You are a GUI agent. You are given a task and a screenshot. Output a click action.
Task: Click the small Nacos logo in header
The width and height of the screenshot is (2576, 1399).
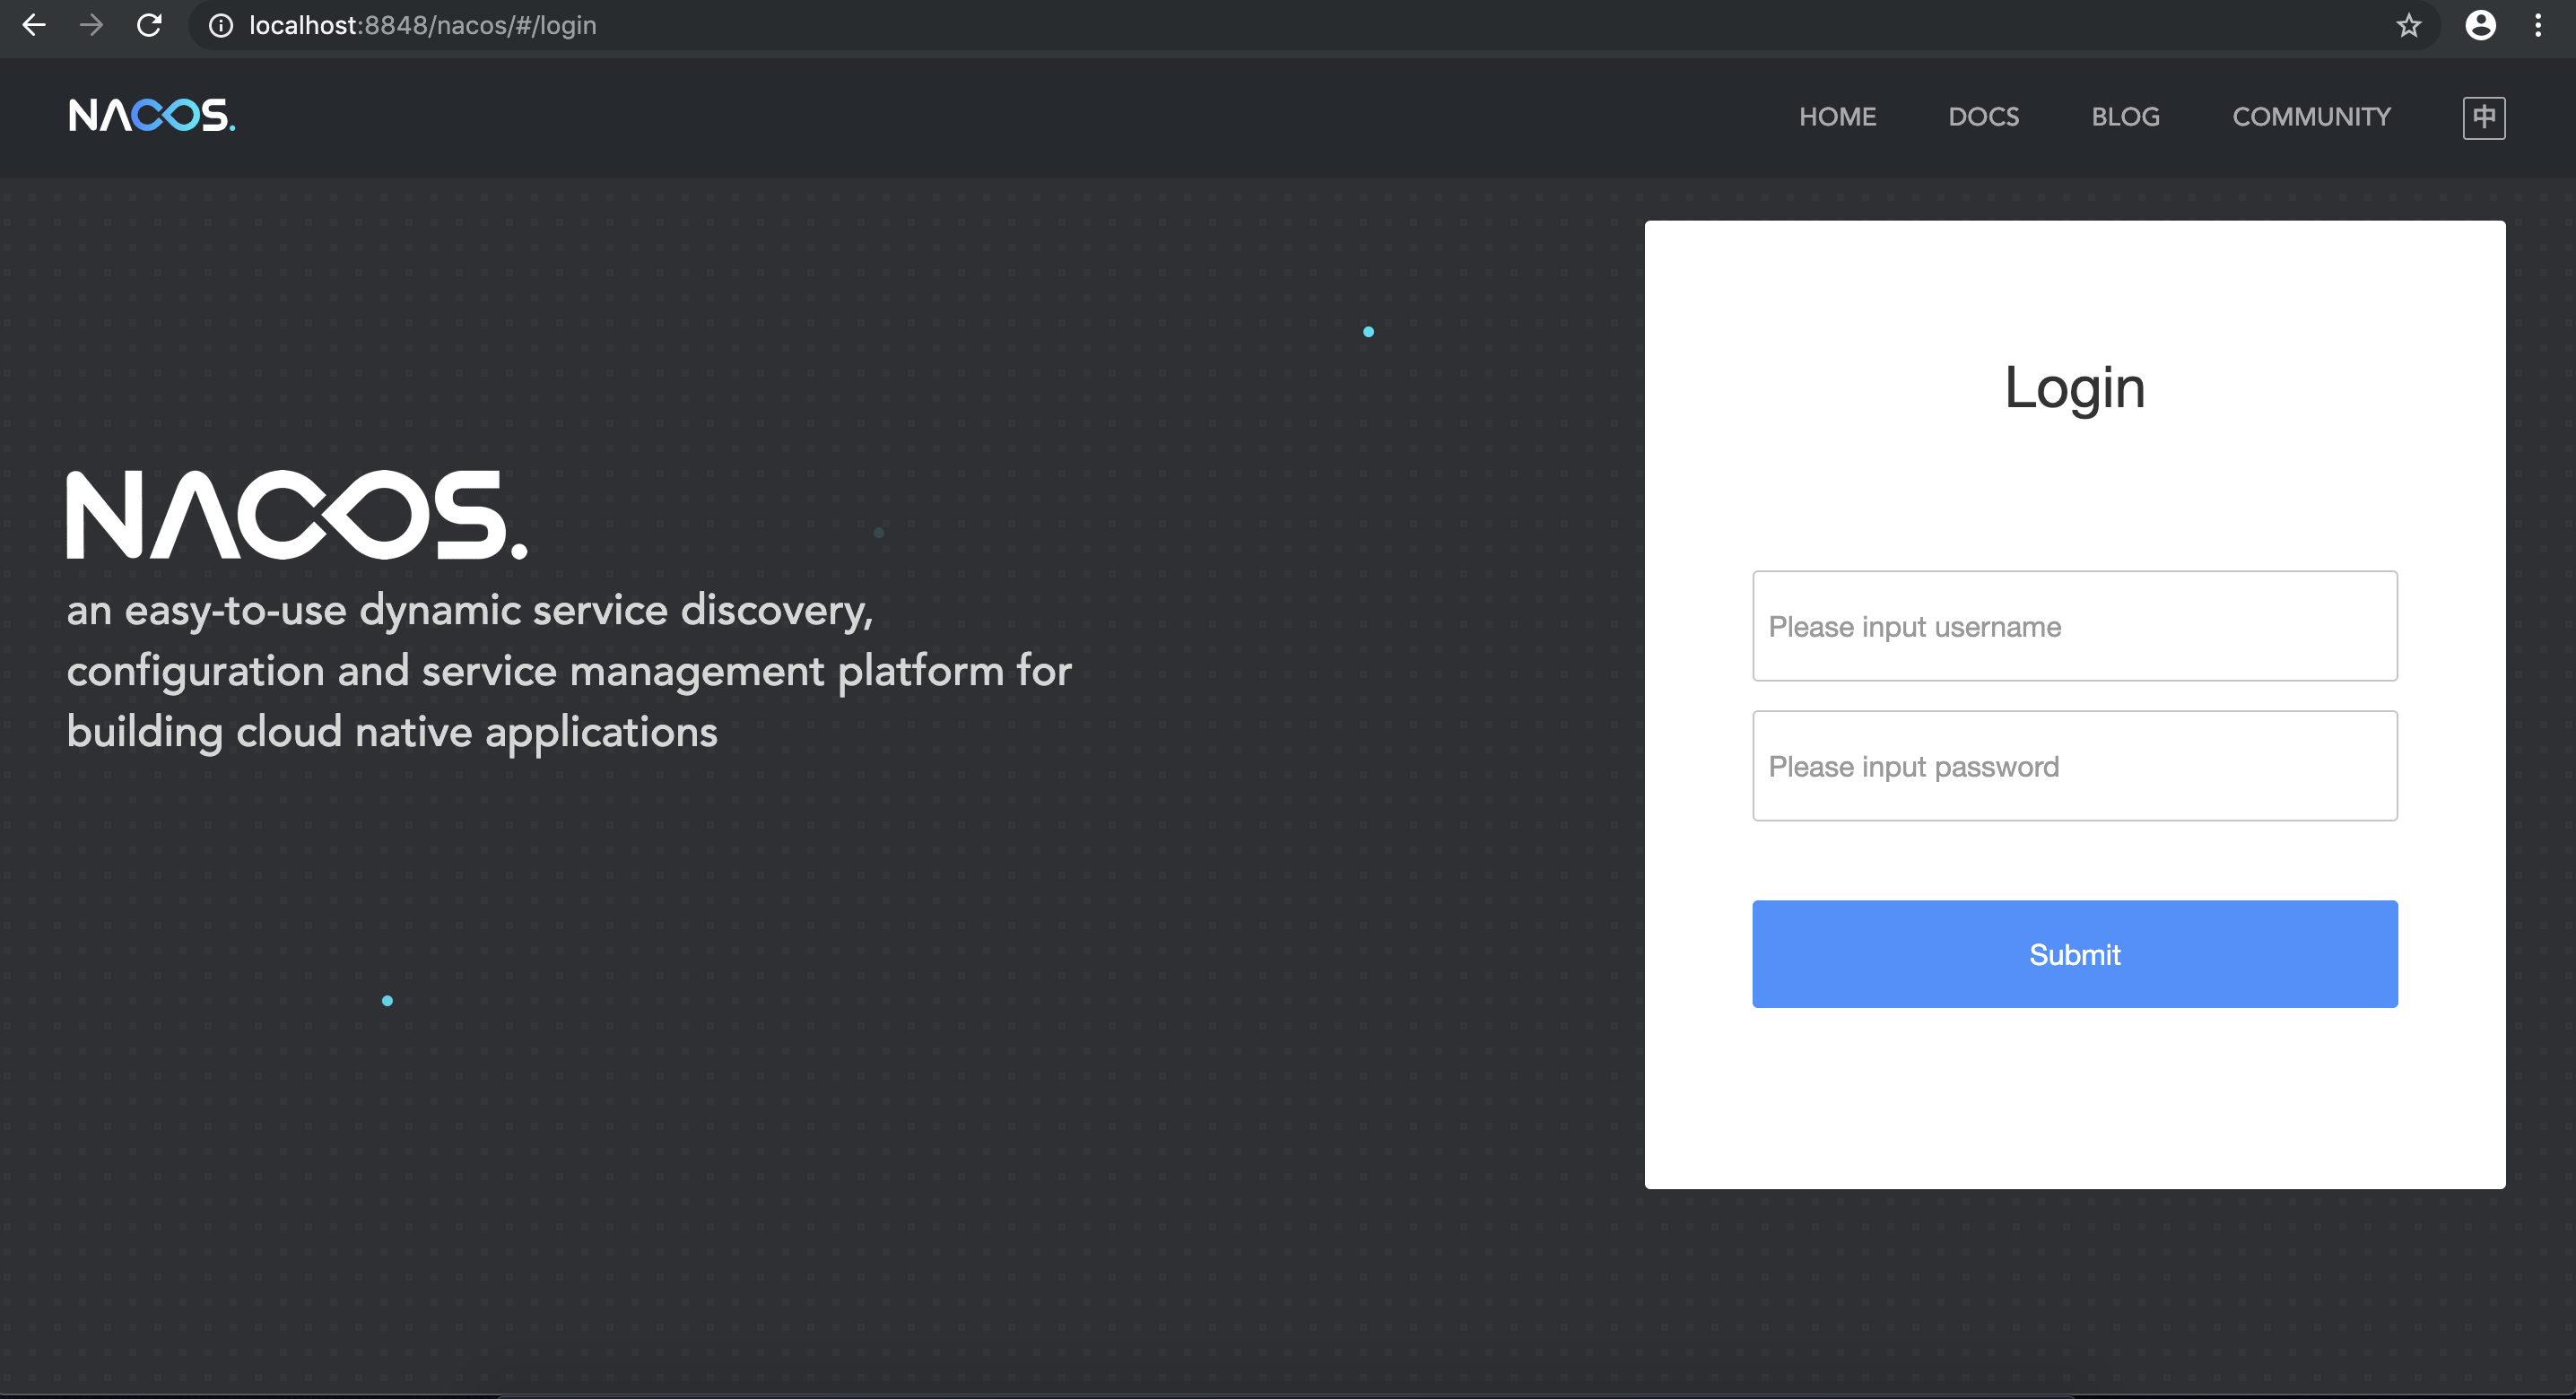pyautogui.click(x=151, y=116)
